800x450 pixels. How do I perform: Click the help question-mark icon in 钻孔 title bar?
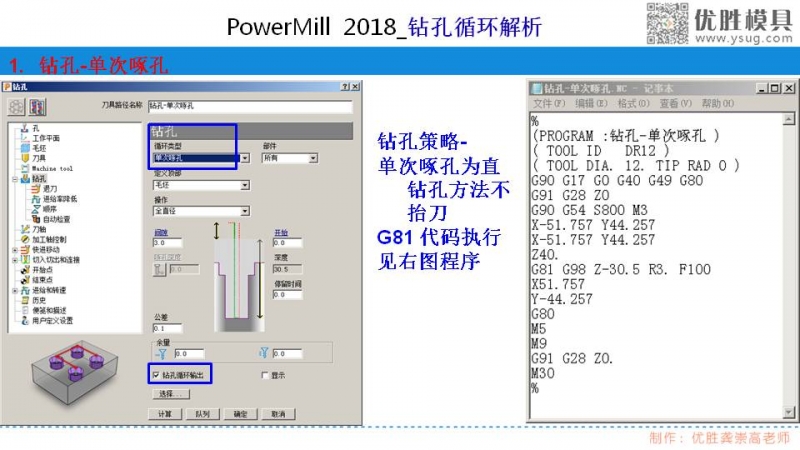(345, 87)
